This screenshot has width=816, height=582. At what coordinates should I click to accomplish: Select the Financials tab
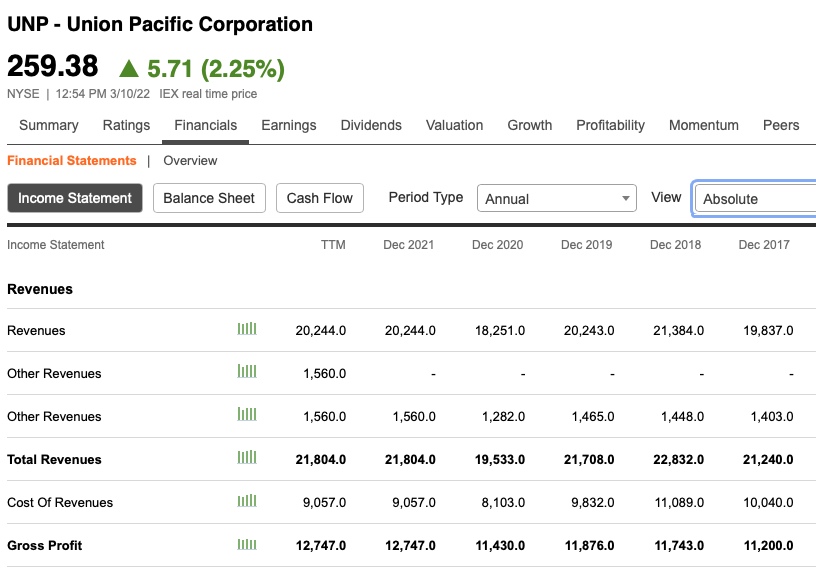point(206,125)
